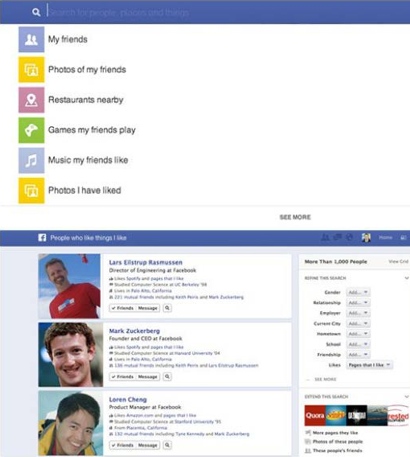Click the Quora page thumbnail
The image size is (410, 457).
coord(315,416)
